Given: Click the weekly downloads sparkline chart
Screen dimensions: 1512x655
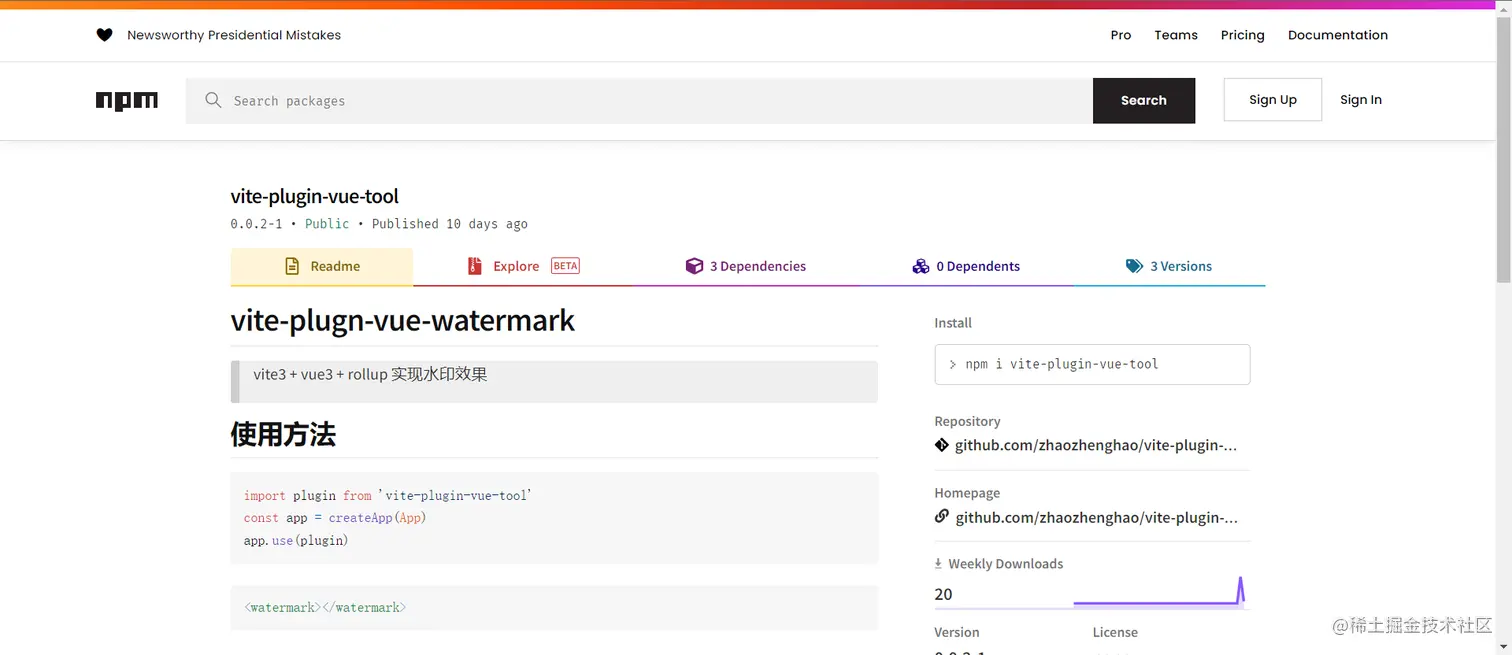Looking at the screenshot, I should click(x=1160, y=591).
